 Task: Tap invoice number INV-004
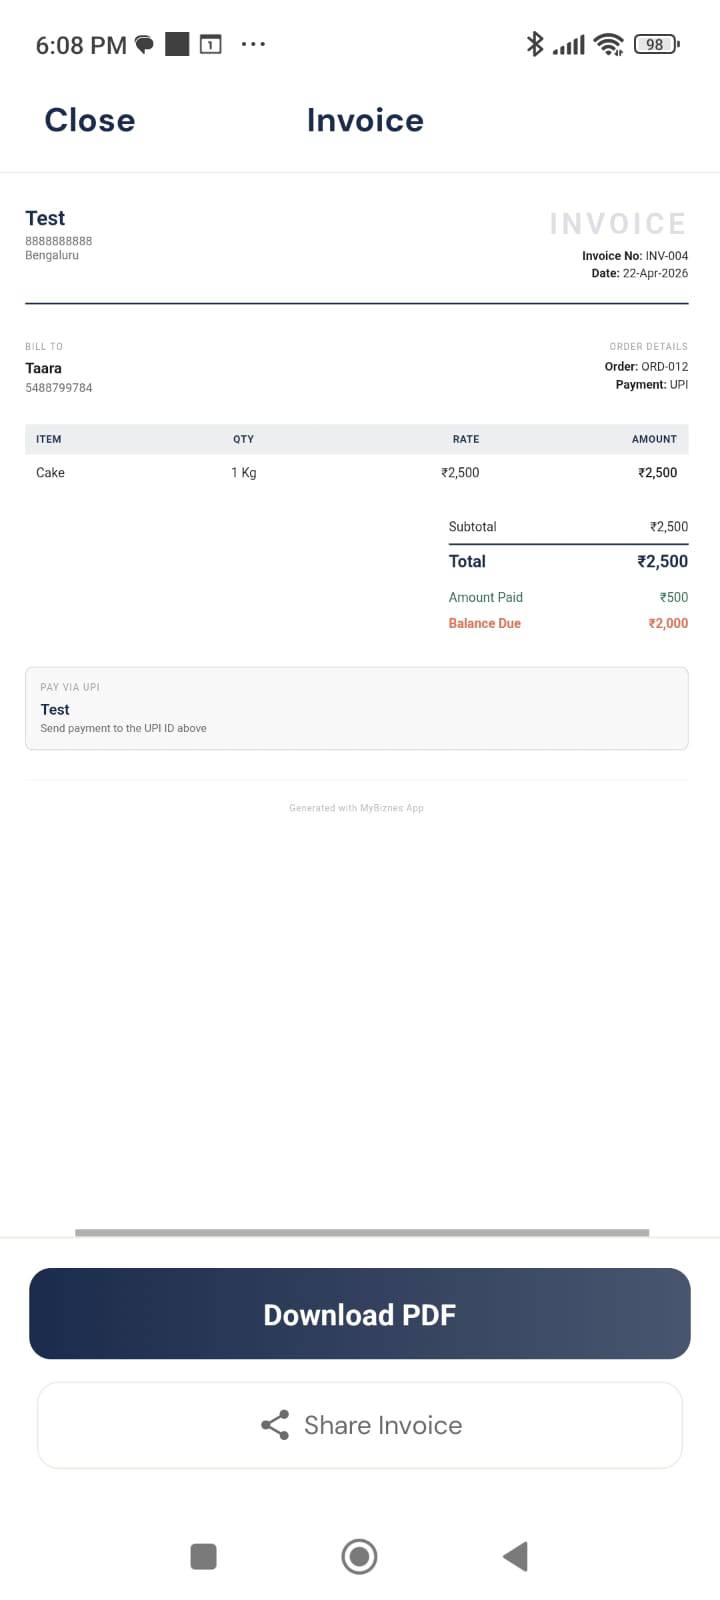click(635, 255)
